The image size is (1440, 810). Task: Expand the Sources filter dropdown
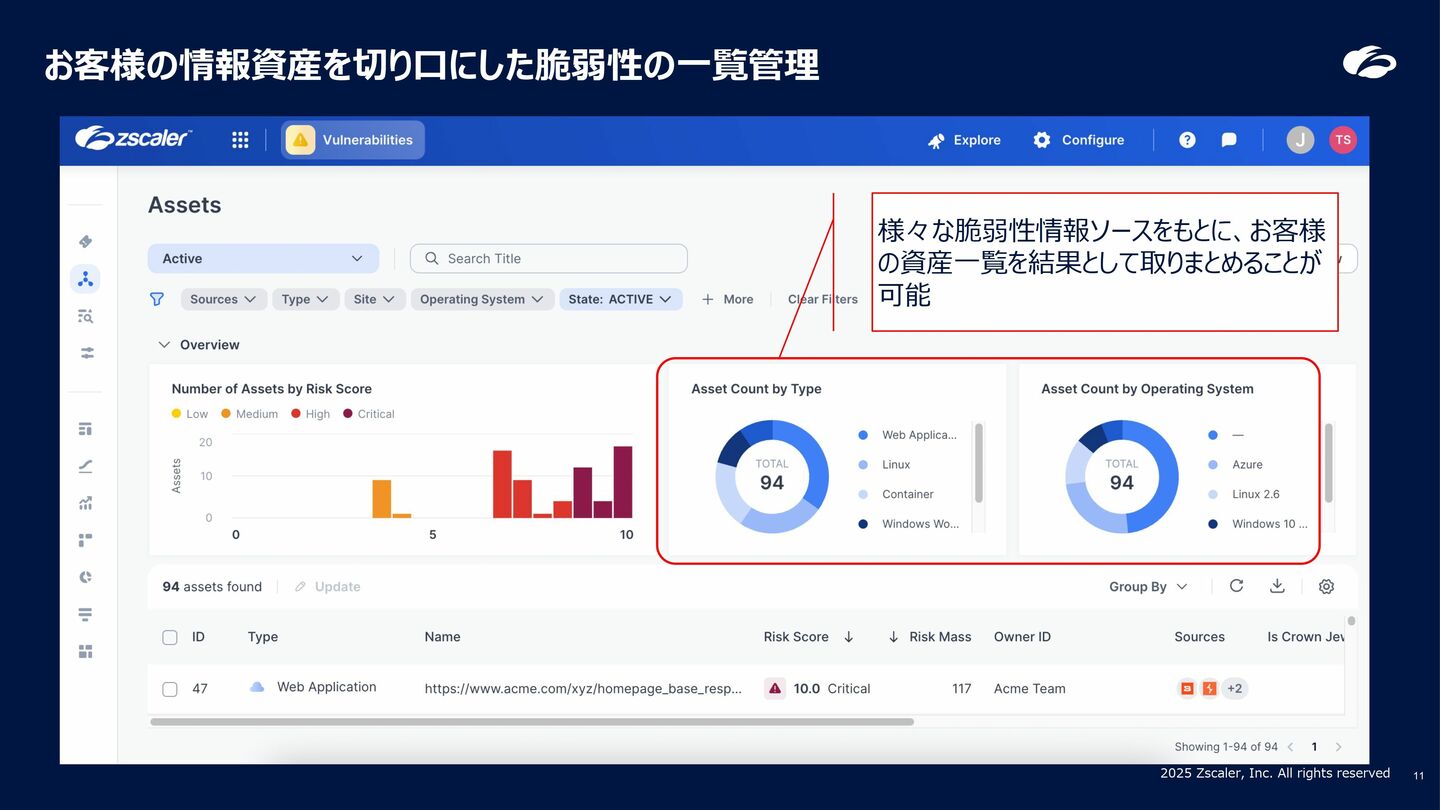click(x=223, y=299)
